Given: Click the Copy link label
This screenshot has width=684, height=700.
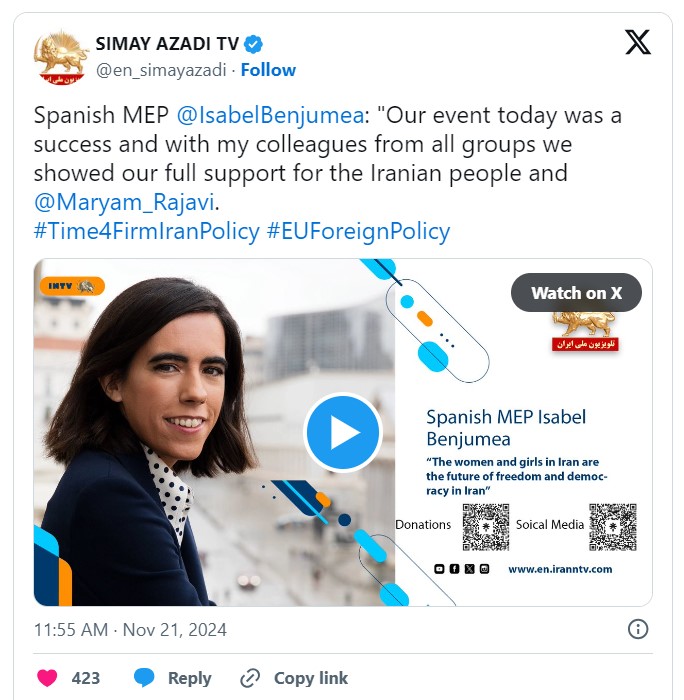Looking at the screenshot, I should click(311, 678).
